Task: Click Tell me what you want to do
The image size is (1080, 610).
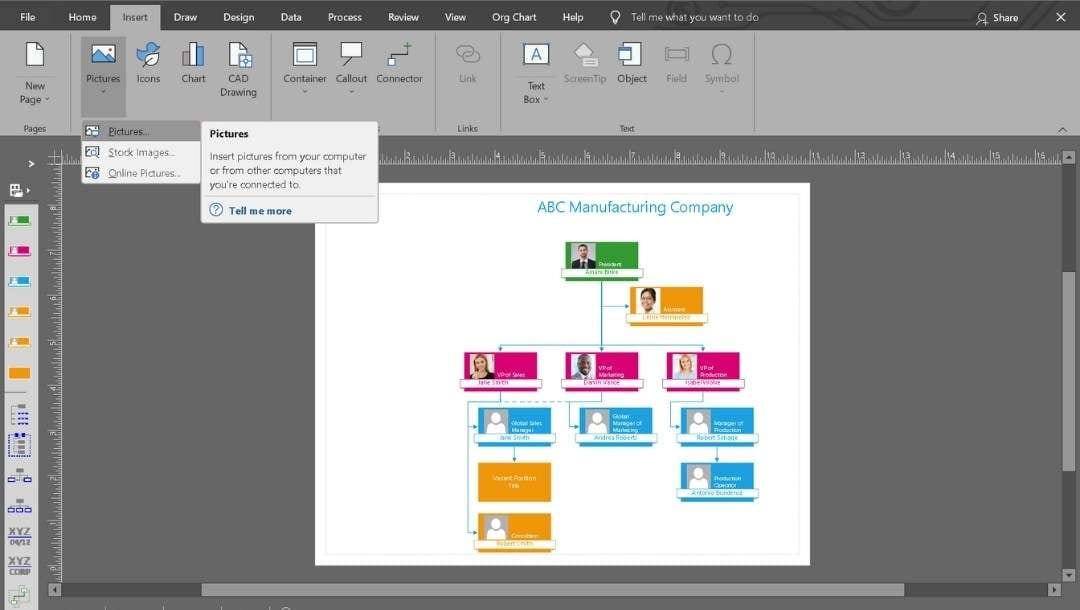Action: pyautogui.click(x=694, y=17)
